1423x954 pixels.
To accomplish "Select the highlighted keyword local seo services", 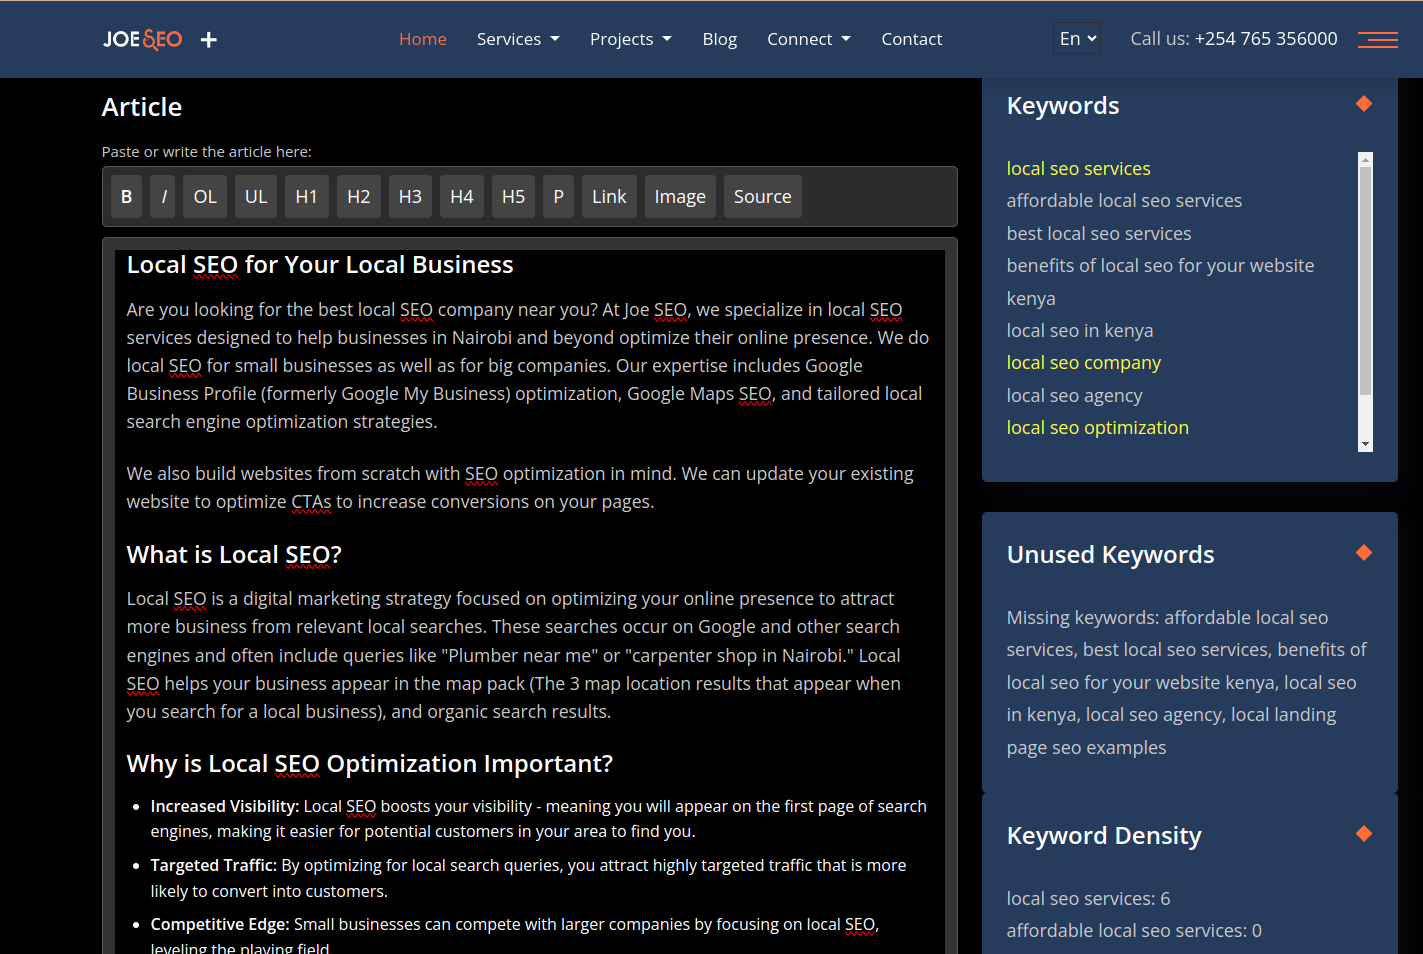I will click(1078, 168).
